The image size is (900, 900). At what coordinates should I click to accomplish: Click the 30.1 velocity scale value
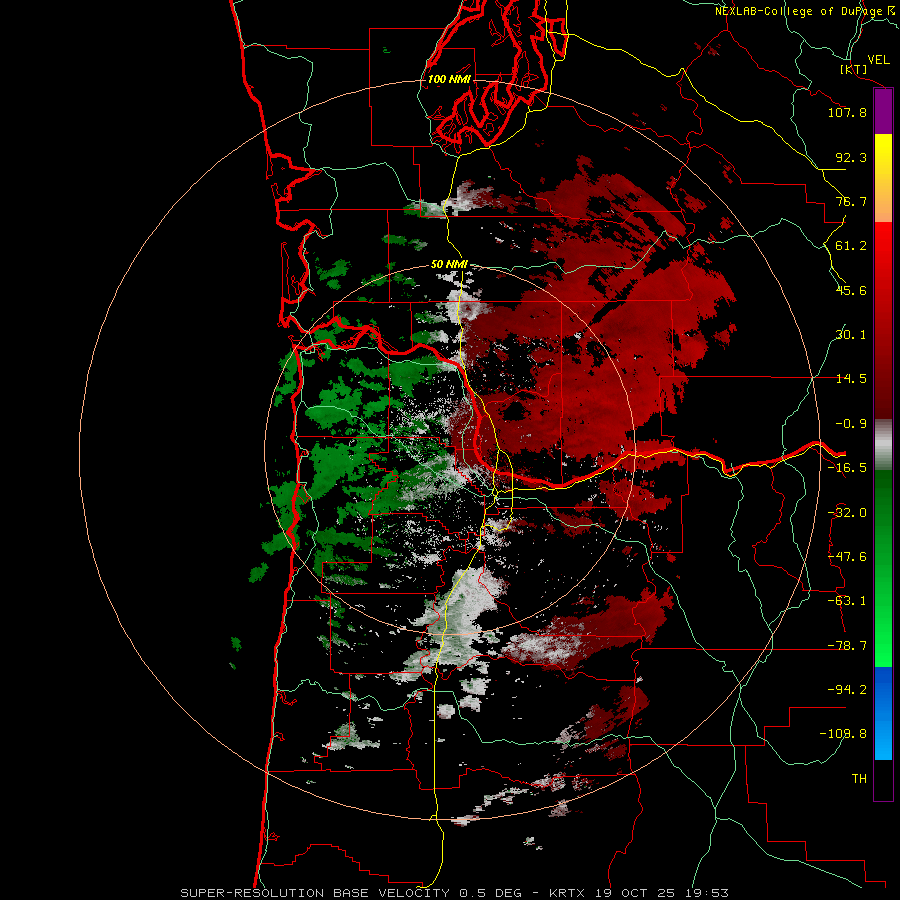(851, 335)
